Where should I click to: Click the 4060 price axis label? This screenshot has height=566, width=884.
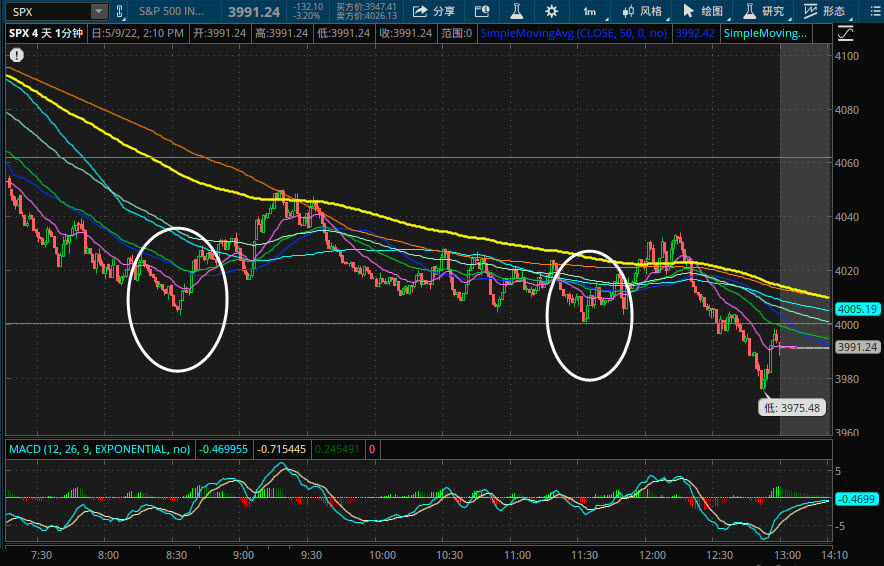[x=847, y=163]
